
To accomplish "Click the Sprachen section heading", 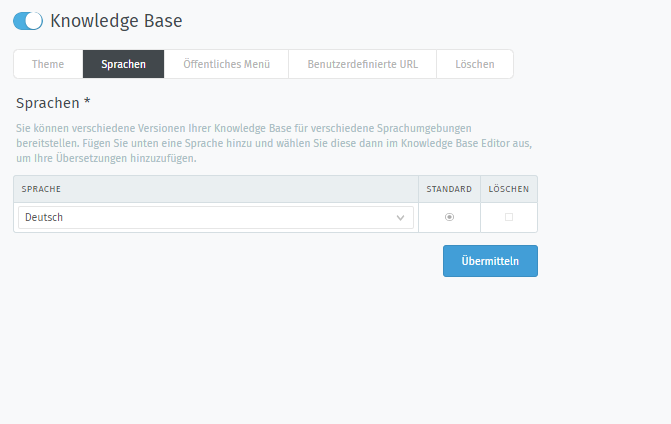I will click(48, 103).
